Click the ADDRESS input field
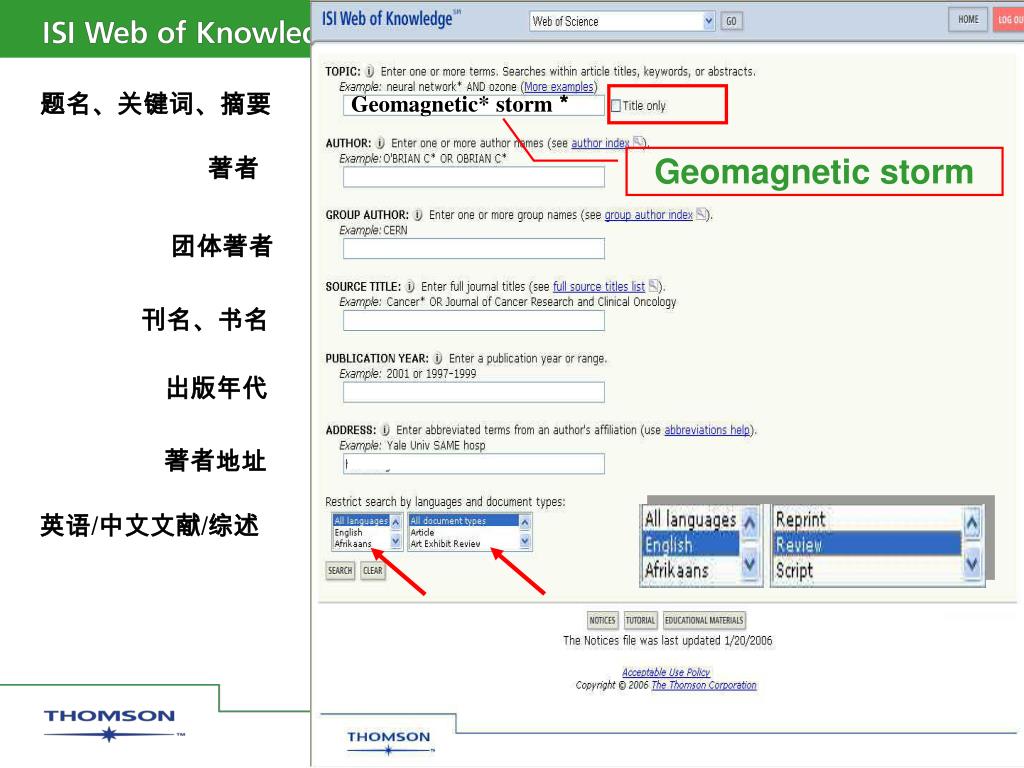Viewport: 1024px width, 768px height. (x=473, y=464)
